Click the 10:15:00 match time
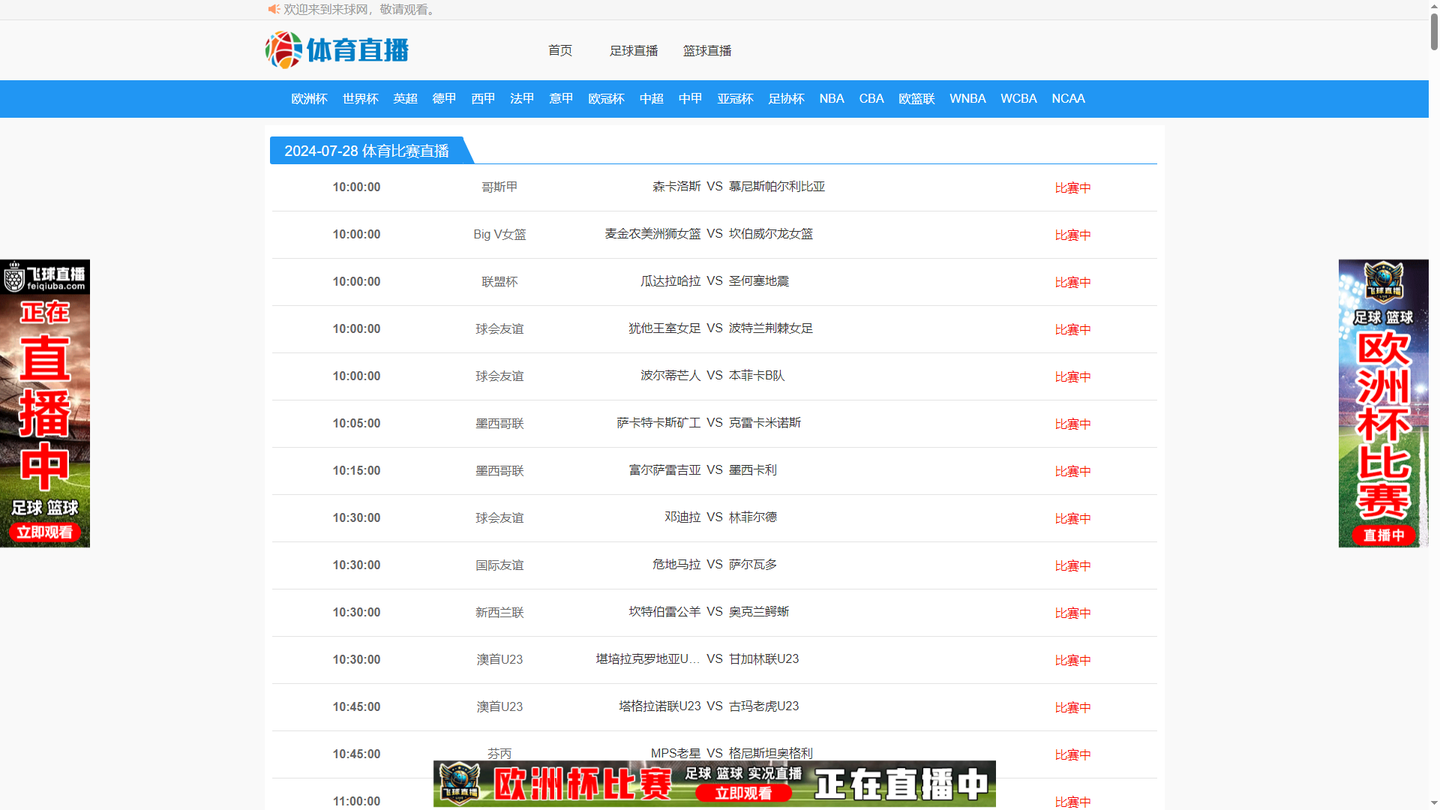Viewport: 1440px width, 810px height. [356, 470]
